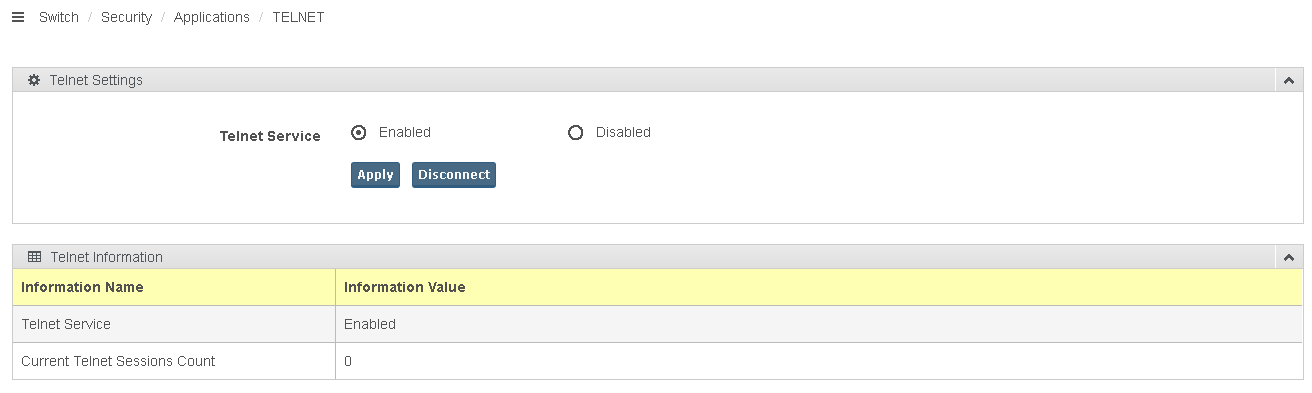Apply the Telnet service setting
This screenshot has height=393, width=1312.
tap(375, 175)
